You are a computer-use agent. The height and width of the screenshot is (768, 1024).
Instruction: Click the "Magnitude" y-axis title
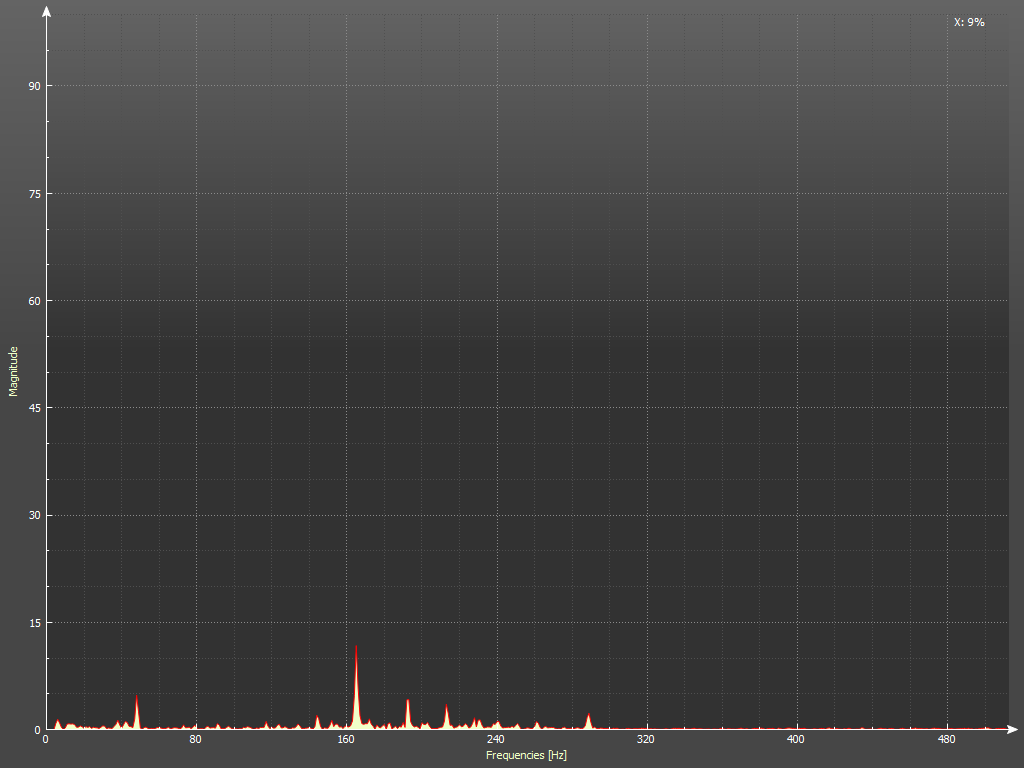click(x=14, y=371)
